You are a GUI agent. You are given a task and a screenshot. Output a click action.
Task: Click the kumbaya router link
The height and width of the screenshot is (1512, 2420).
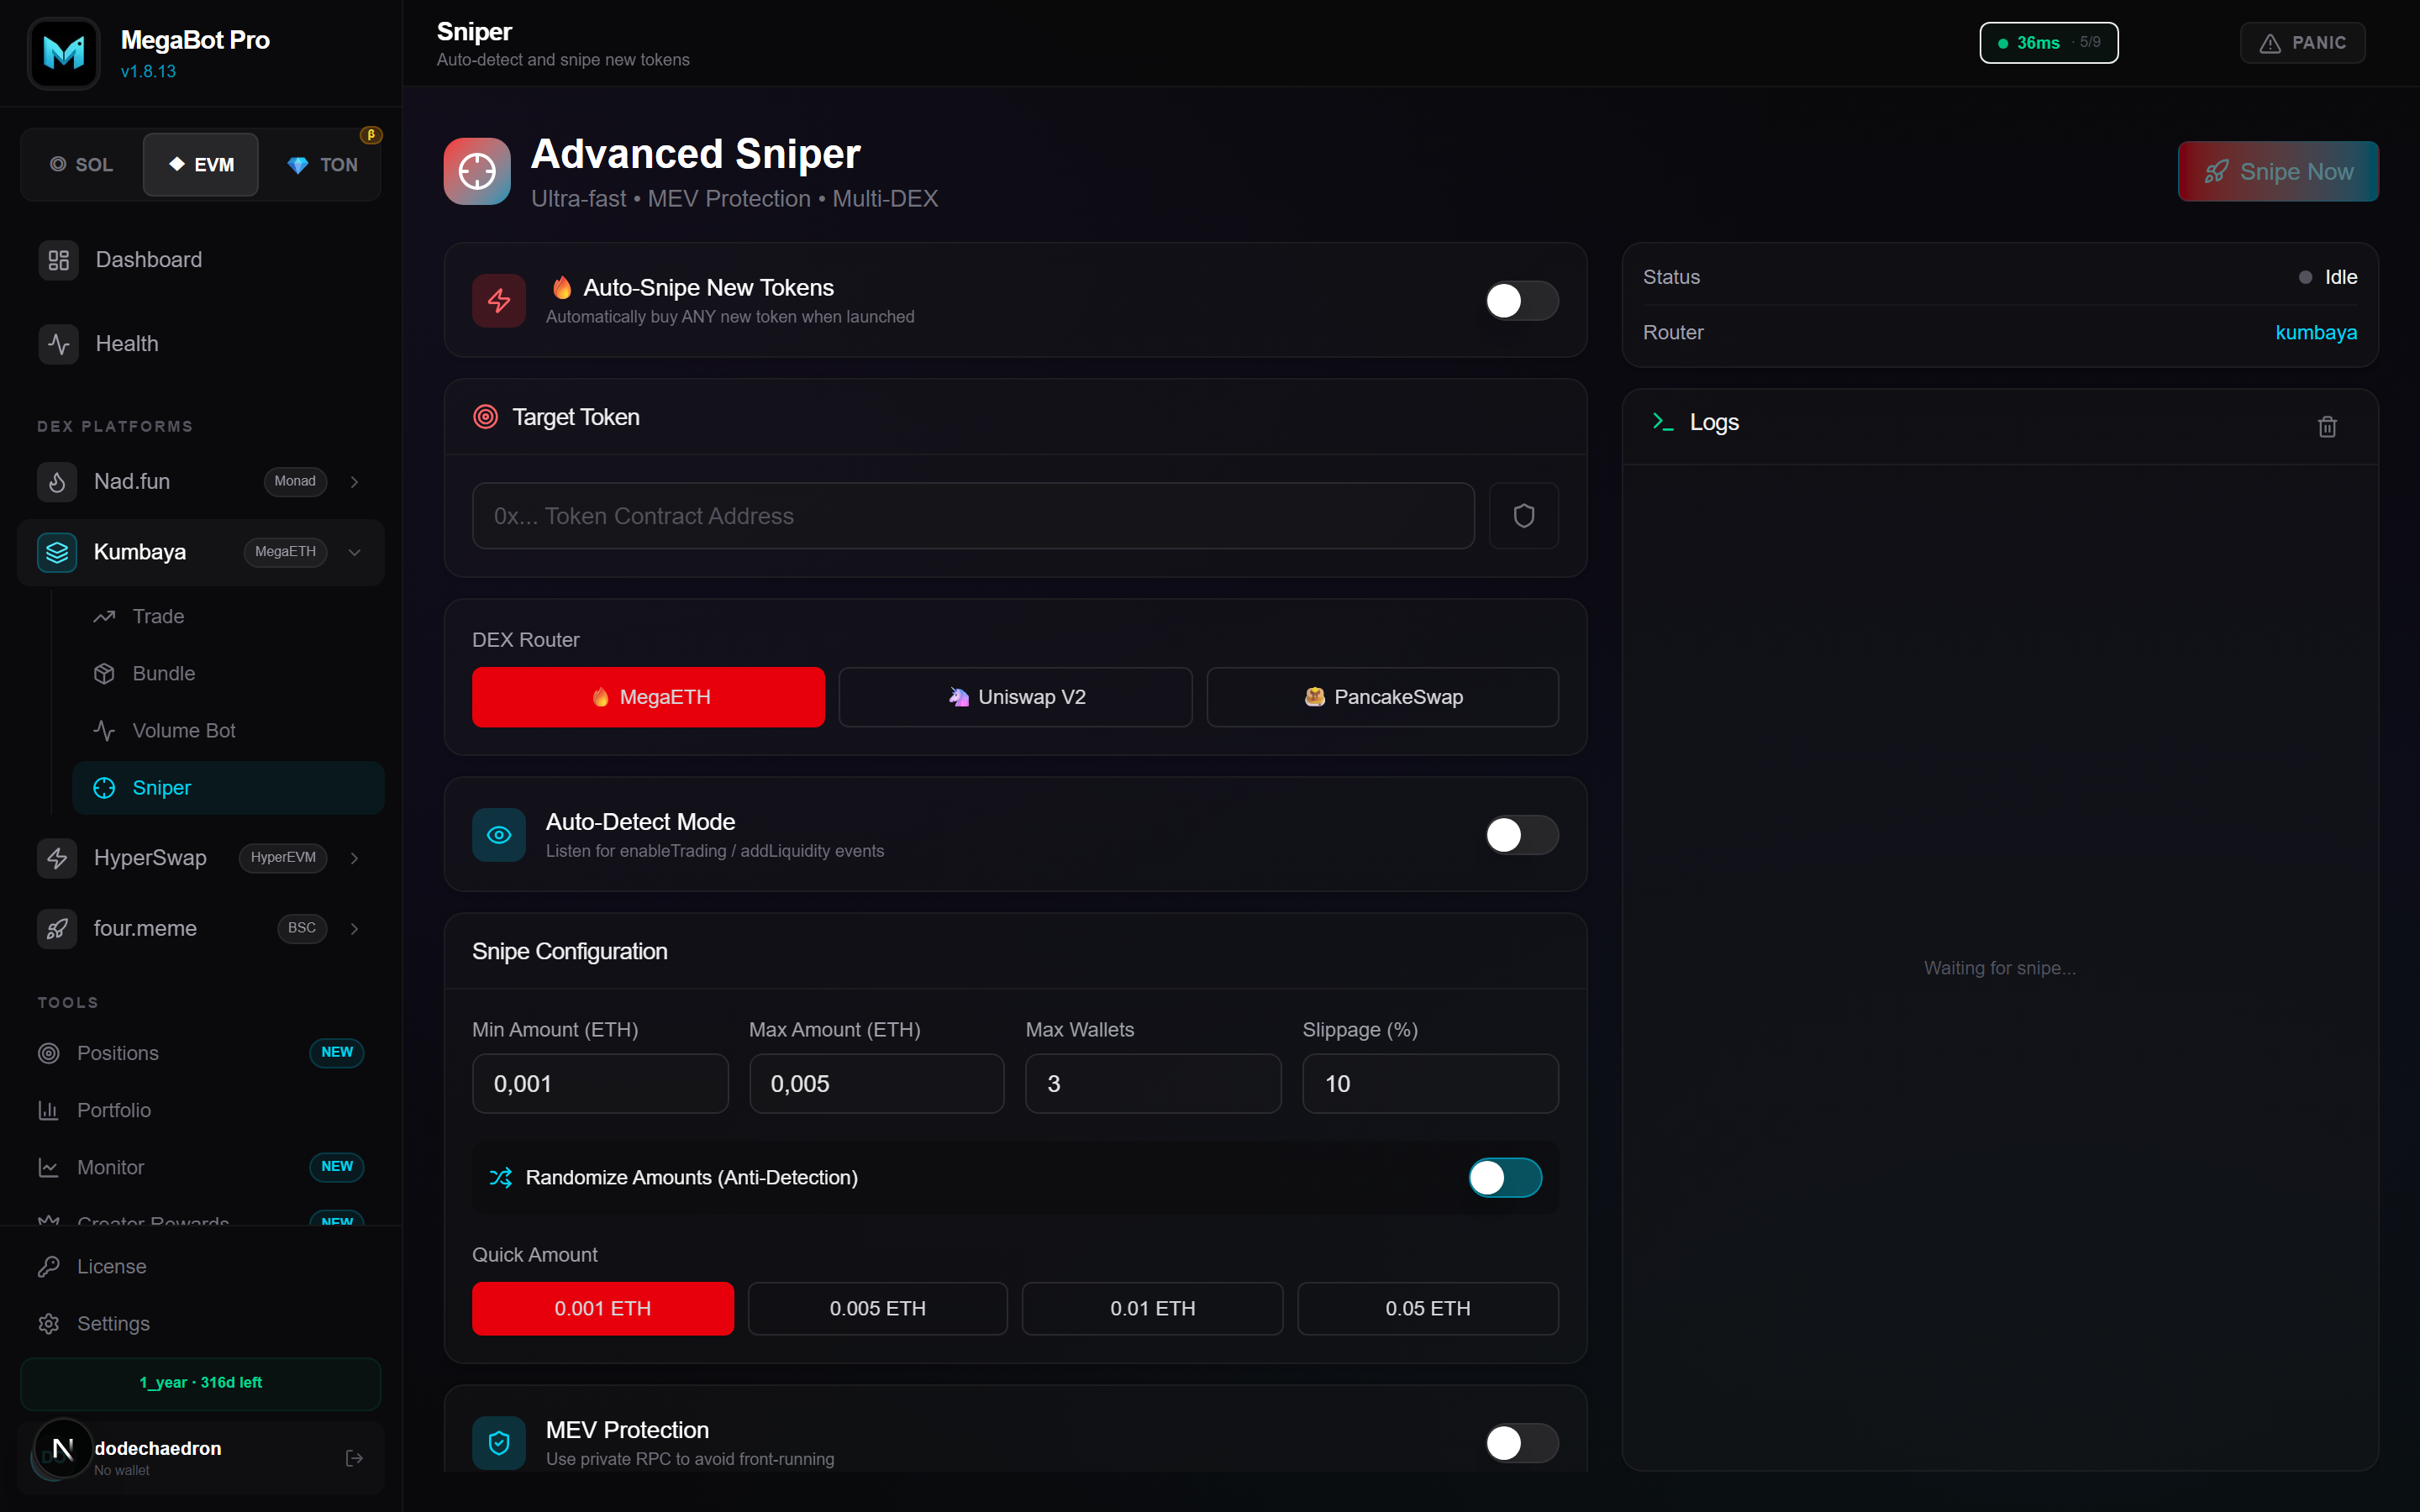(x=2316, y=333)
